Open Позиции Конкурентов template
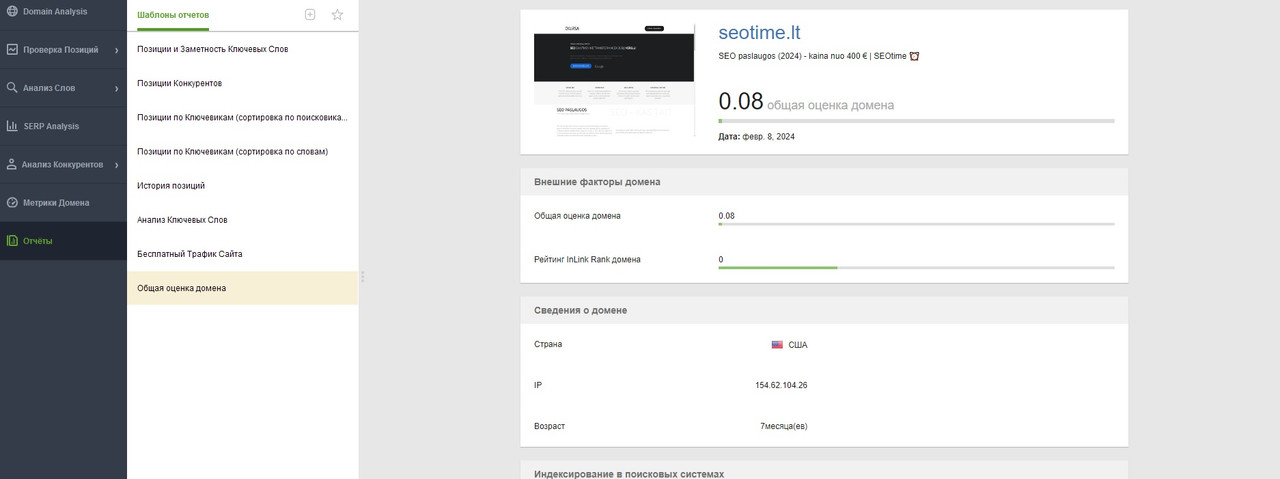This screenshot has width=1280, height=479. (242, 83)
